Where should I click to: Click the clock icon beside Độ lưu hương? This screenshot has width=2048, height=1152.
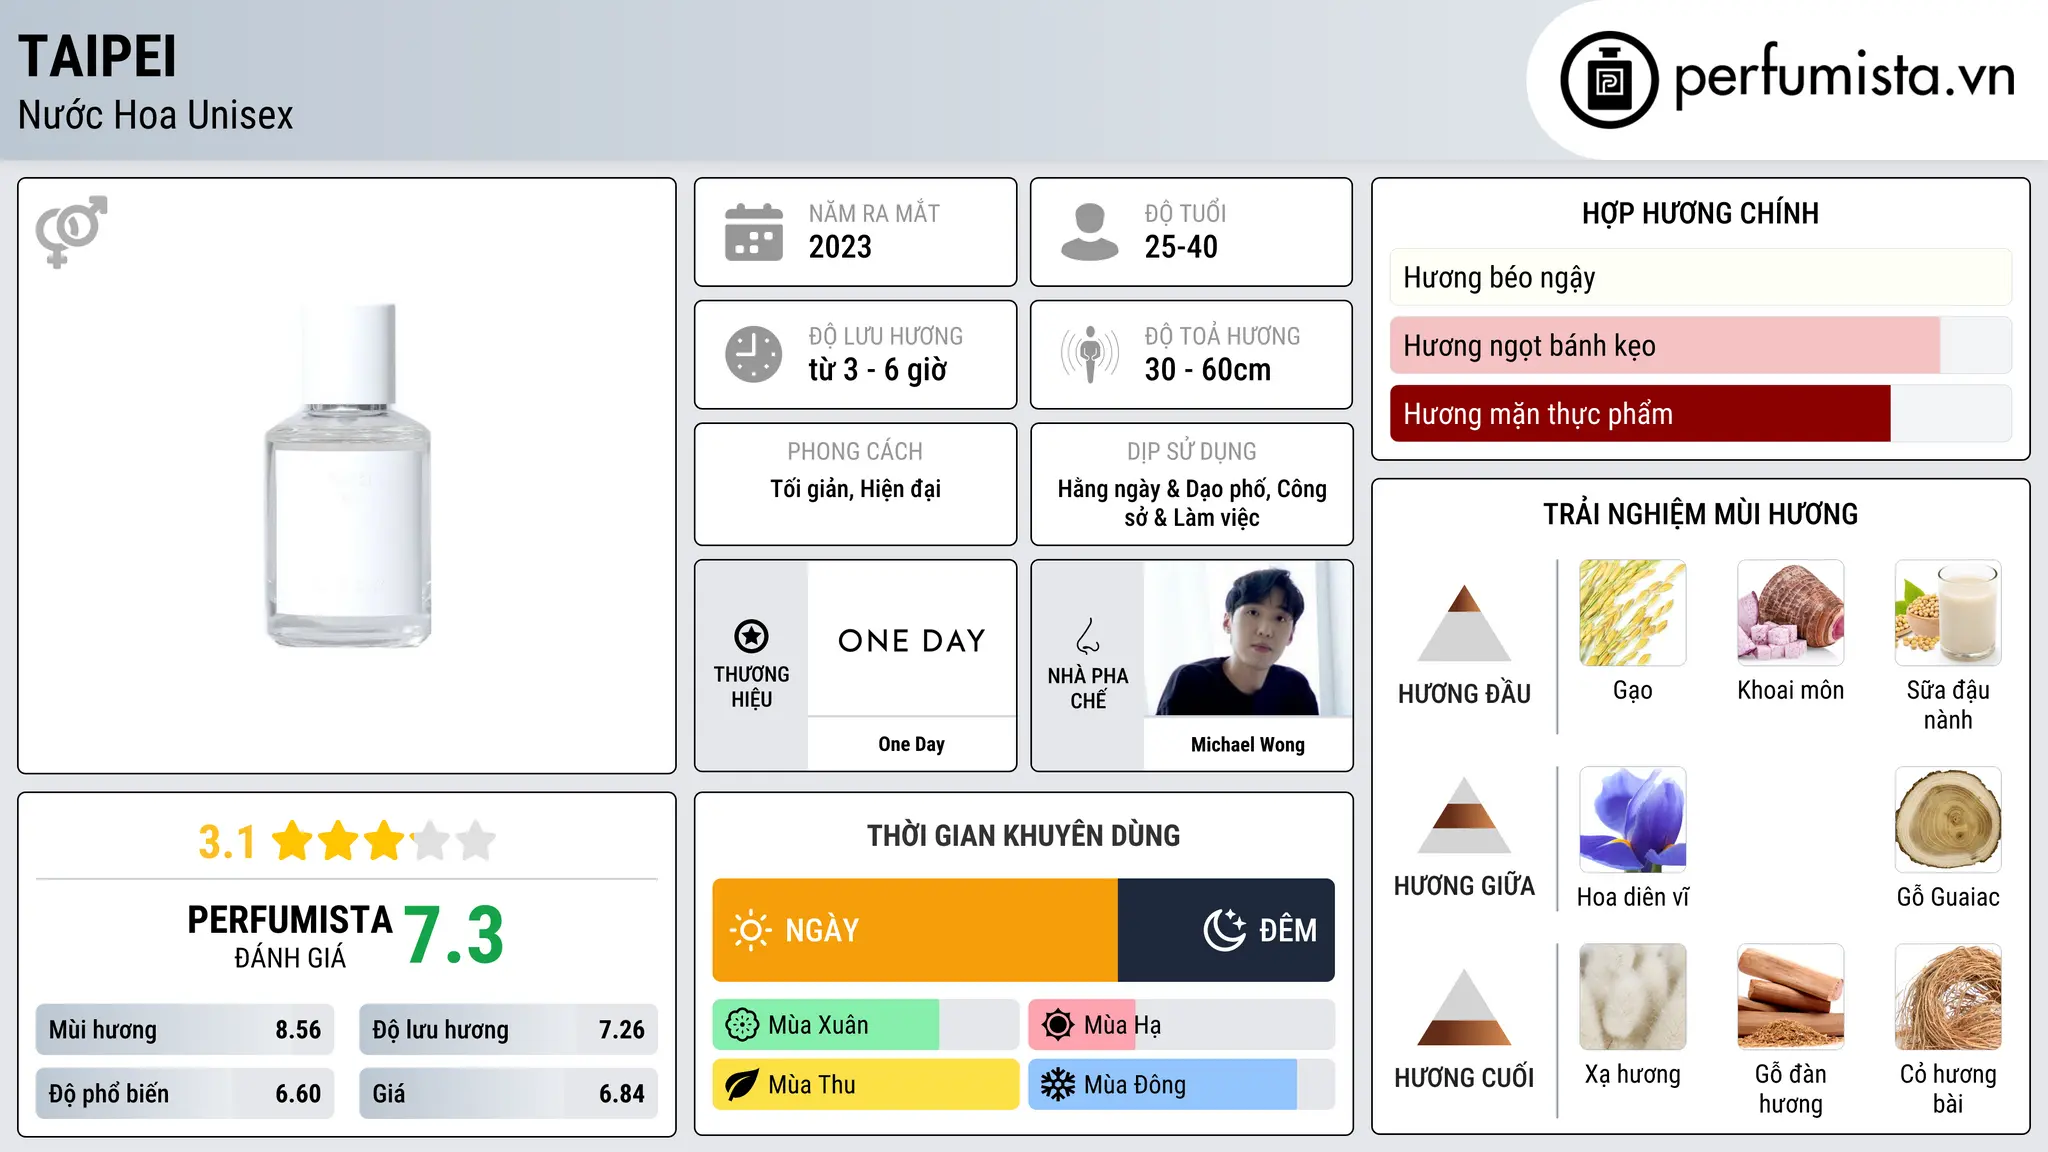pyautogui.click(x=754, y=354)
